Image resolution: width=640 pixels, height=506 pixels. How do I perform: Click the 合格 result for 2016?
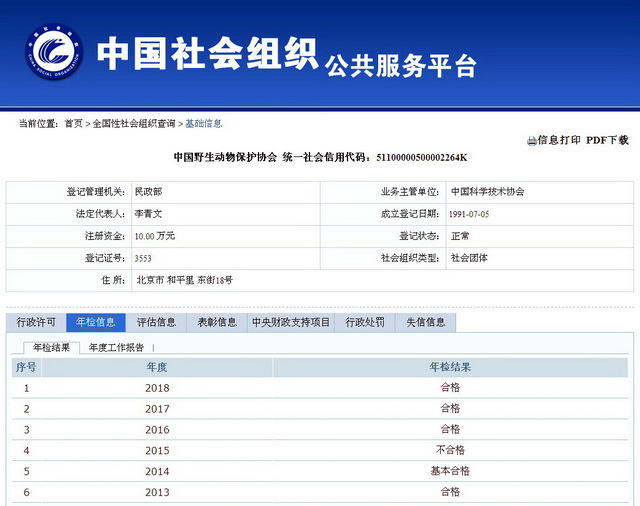click(450, 429)
